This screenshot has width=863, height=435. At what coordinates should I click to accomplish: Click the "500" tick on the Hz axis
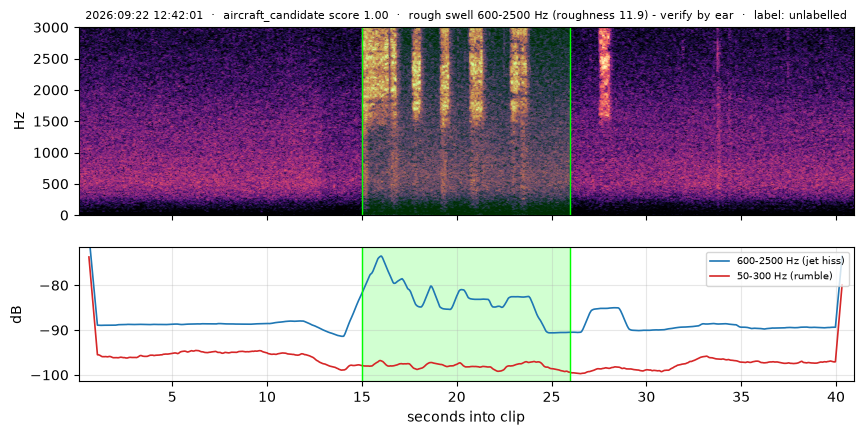[58, 184]
